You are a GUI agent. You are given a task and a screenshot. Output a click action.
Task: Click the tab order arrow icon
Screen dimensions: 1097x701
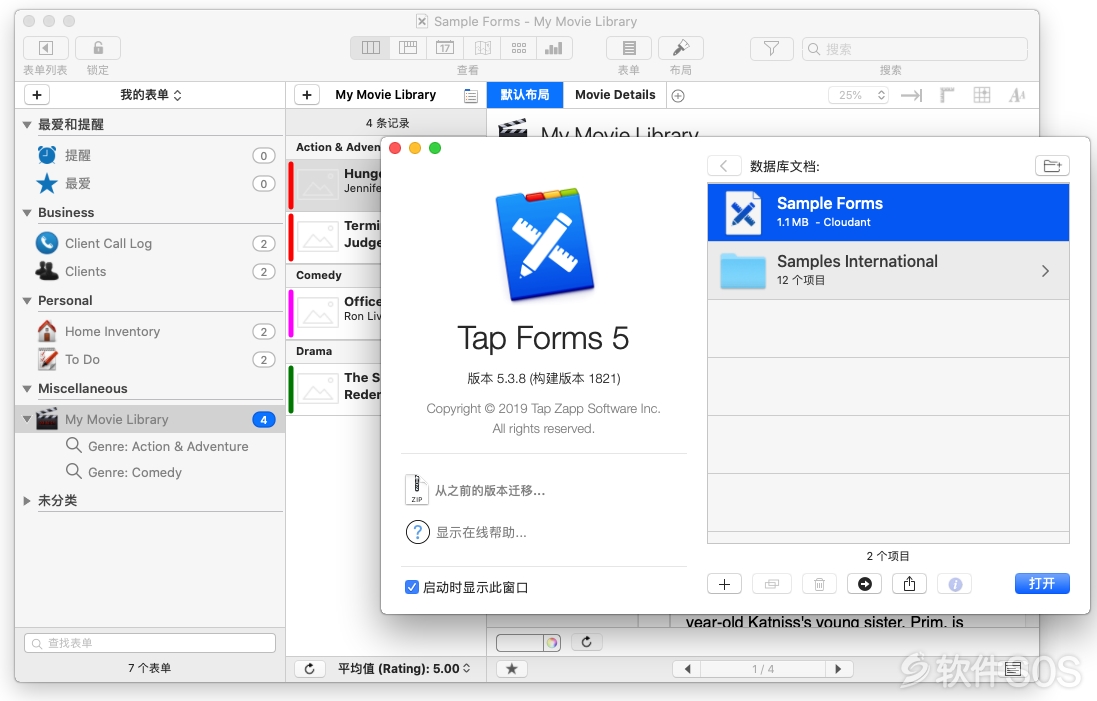(x=911, y=95)
